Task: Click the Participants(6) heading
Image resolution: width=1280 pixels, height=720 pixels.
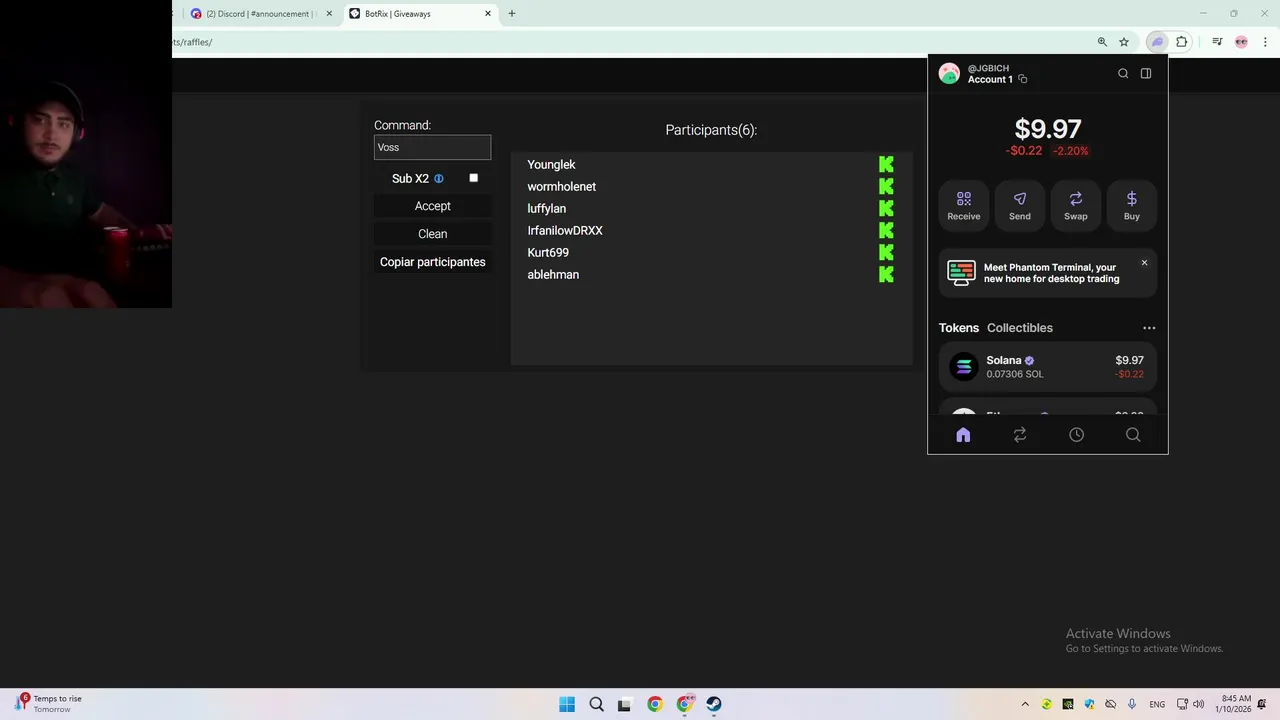Action: 711,130
